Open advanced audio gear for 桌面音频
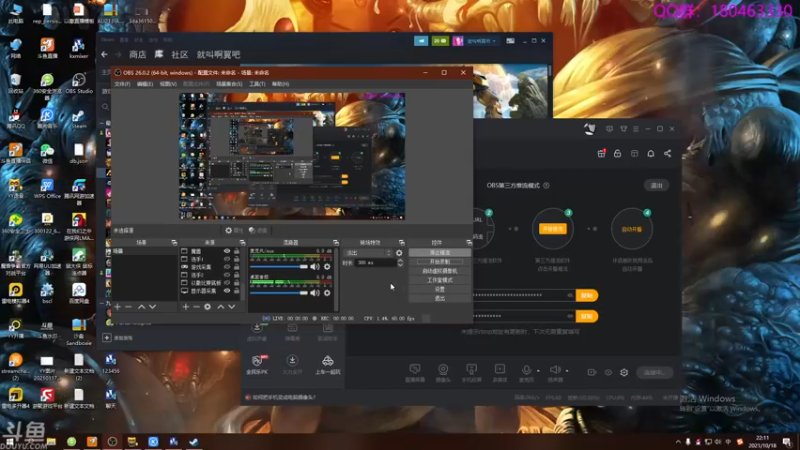 [327, 293]
